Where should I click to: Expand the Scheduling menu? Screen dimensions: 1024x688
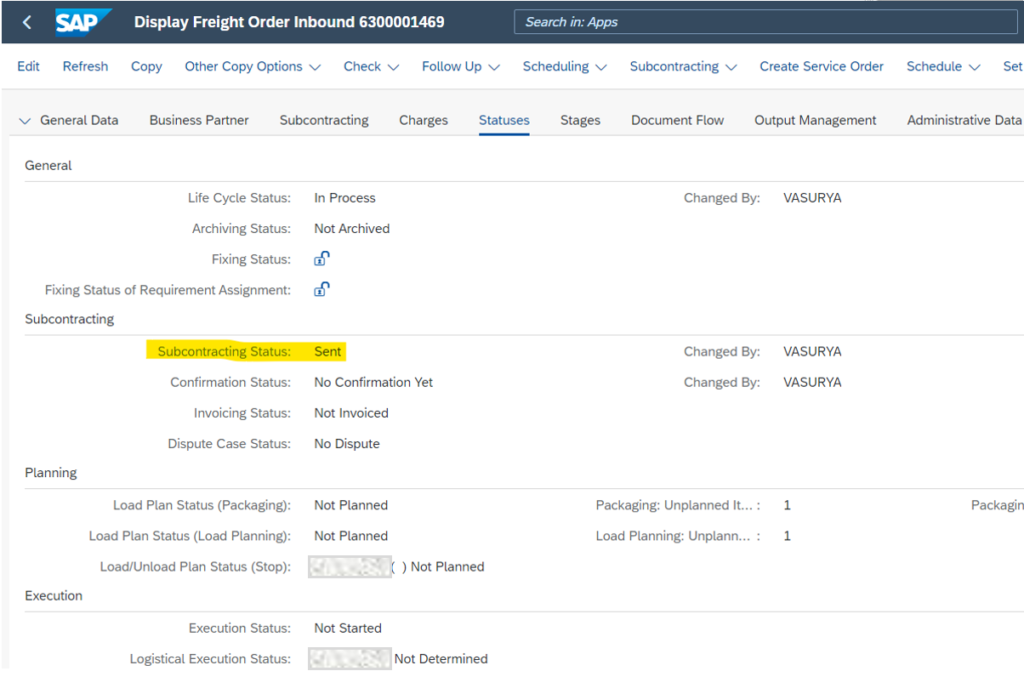click(x=564, y=67)
